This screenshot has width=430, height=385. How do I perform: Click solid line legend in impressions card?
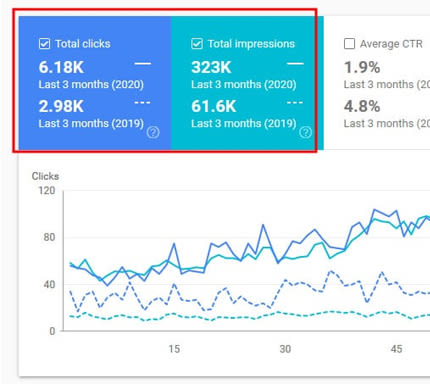(x=295, y=63)
